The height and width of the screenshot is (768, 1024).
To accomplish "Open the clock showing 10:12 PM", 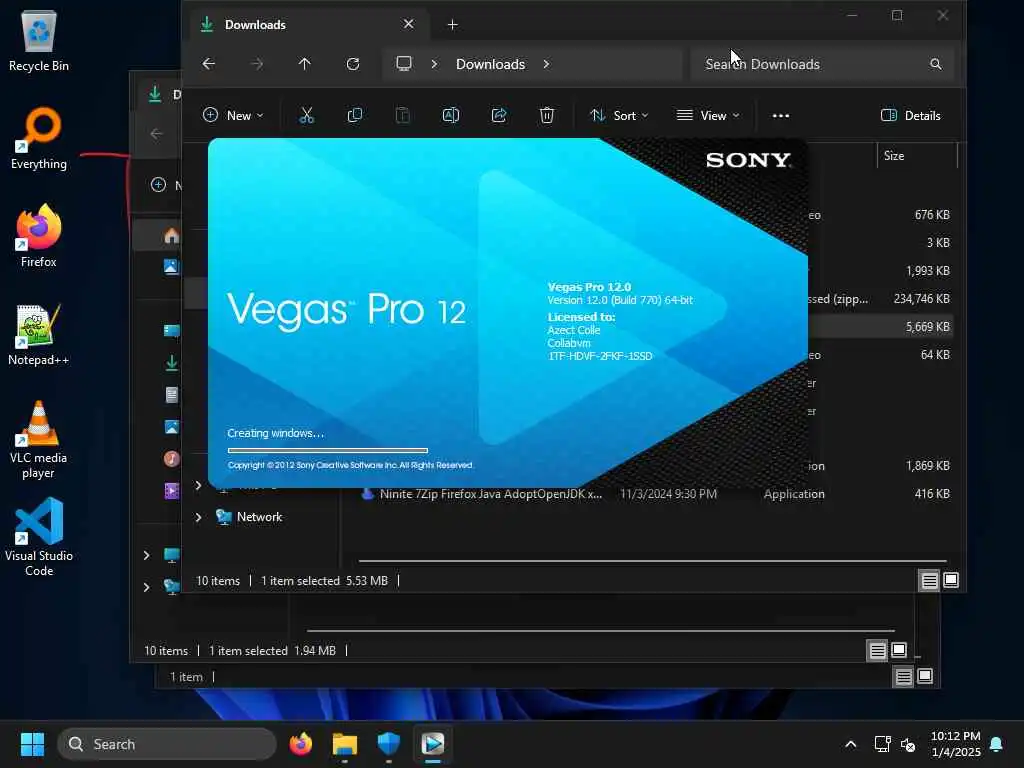I will tap(955, 744).
